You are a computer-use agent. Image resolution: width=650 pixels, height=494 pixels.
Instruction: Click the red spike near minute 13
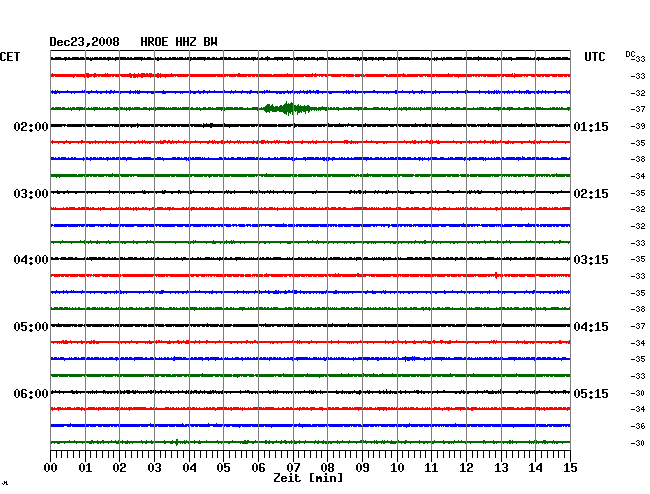point(496,275)
